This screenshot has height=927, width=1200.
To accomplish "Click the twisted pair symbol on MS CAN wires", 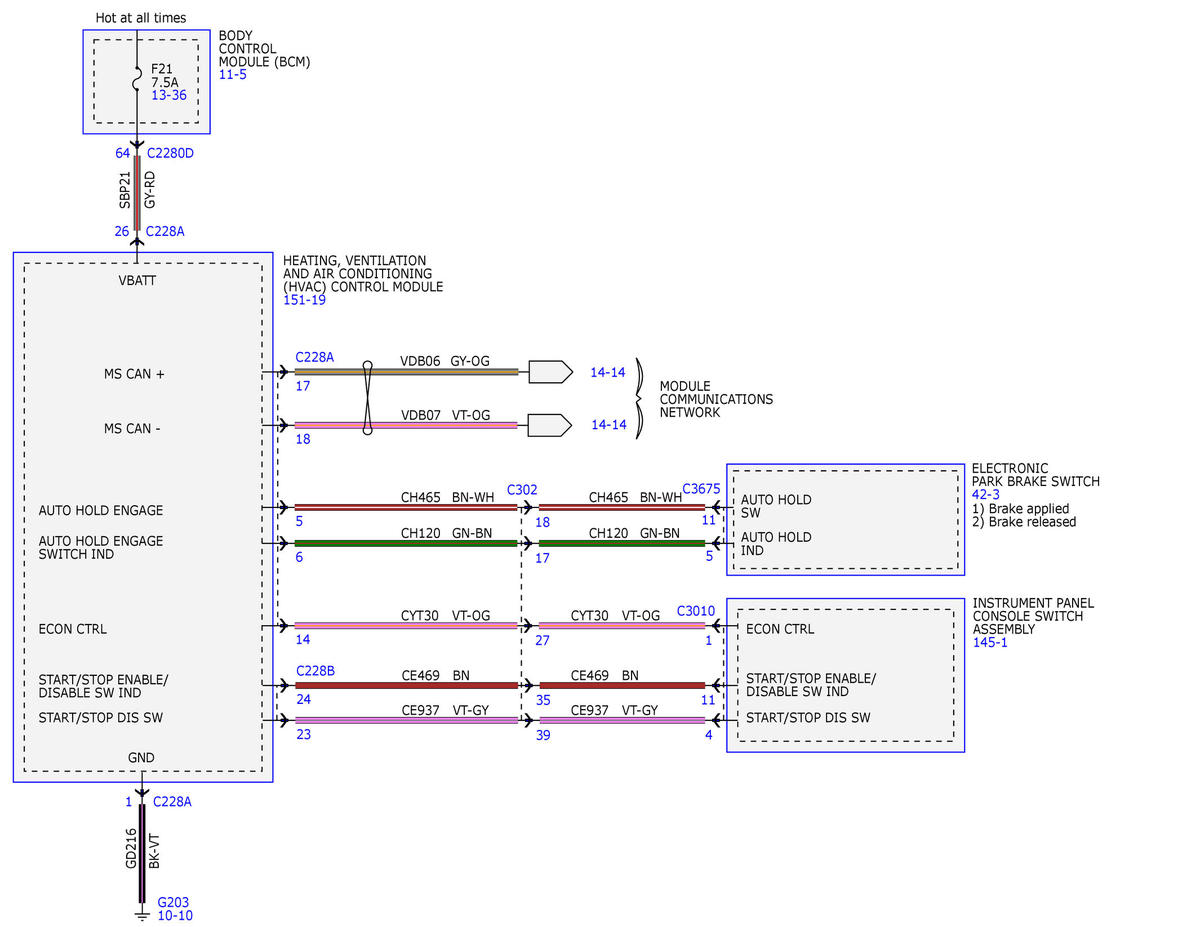I will pyautogui.click(x=367, y=398).
